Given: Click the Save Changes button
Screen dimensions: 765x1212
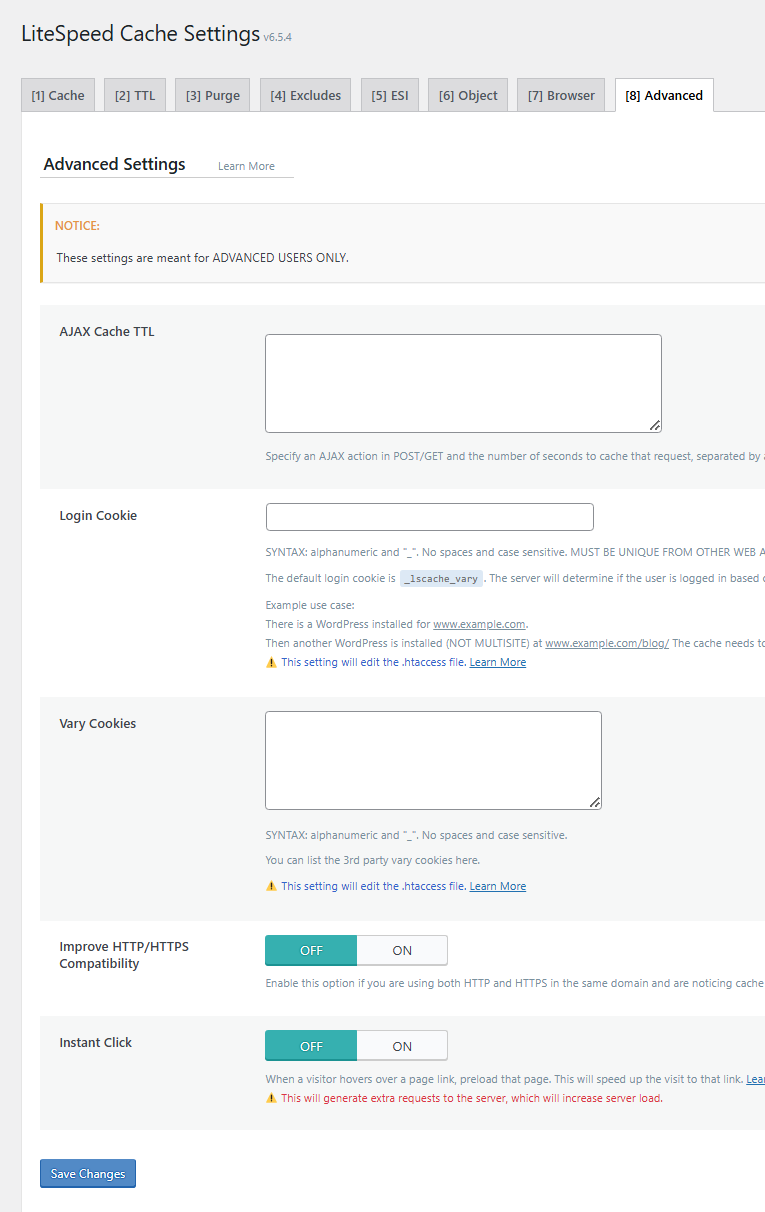Looking at the screenshot, I should click(88, 1174).
